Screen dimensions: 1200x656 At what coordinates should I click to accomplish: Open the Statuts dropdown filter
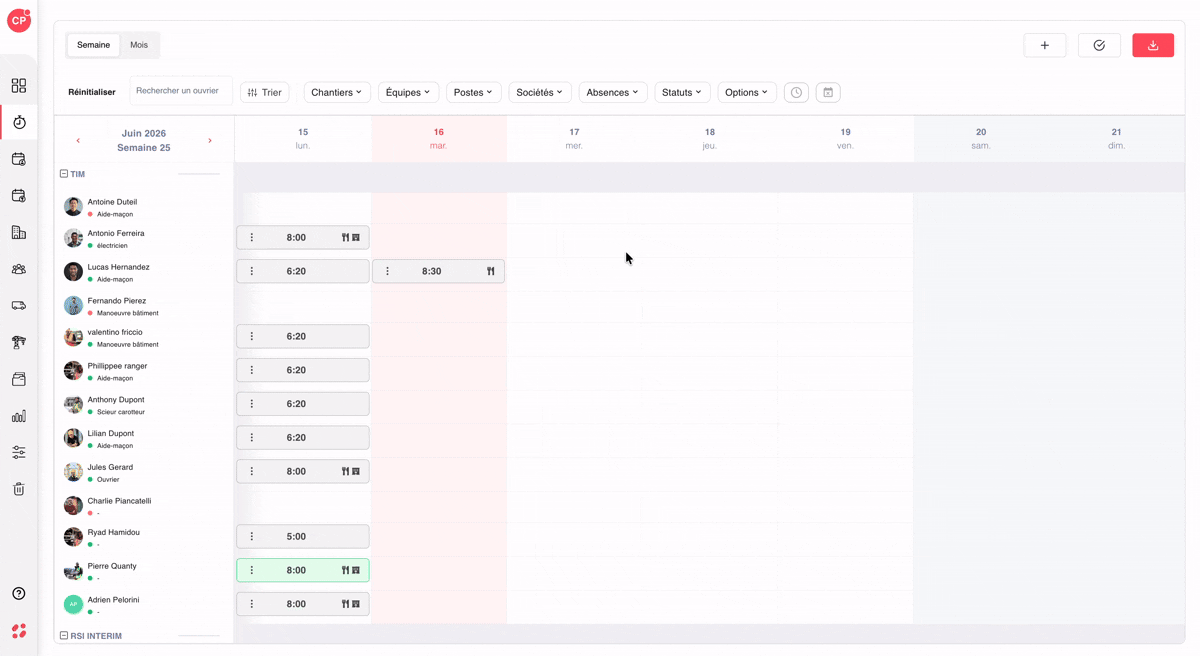pos(682,92)
